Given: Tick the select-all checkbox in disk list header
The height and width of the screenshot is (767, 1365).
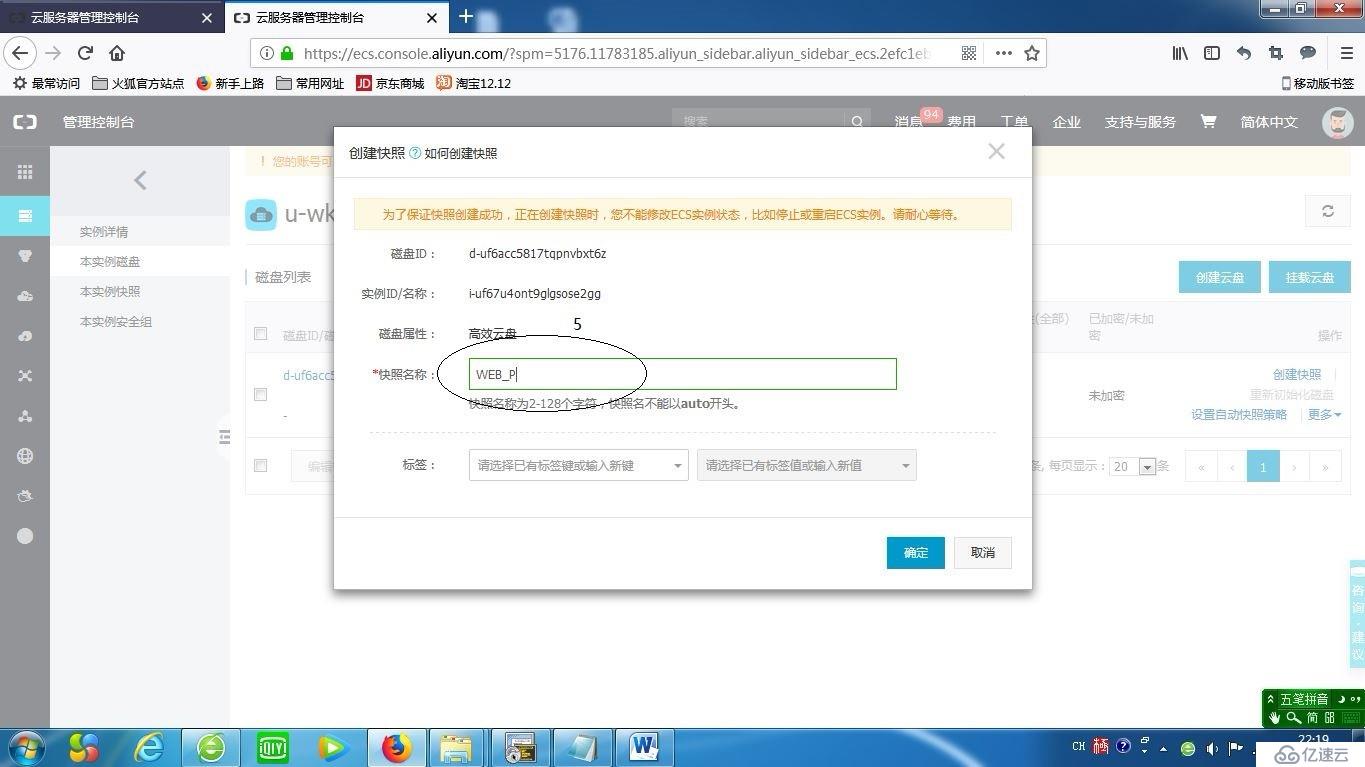Looking at the screenshot, I should click(261, 334).
